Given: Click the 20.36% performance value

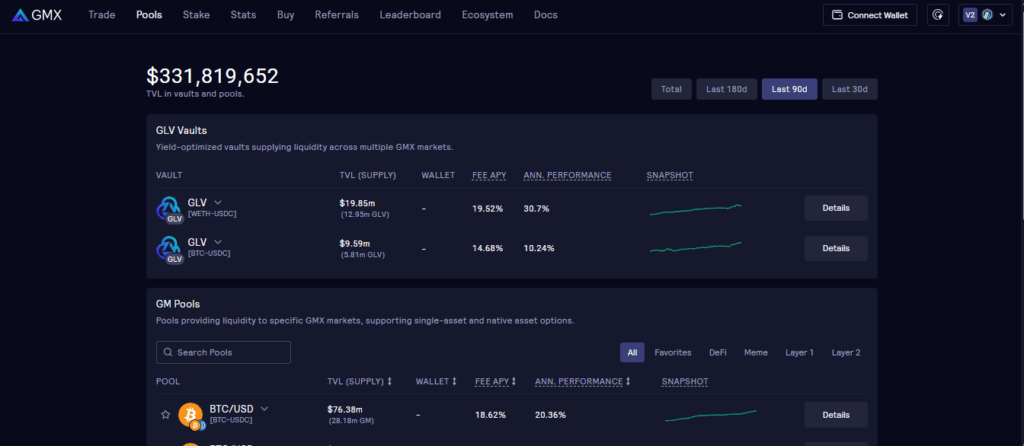Looking at the screenshot, I should click(x=551, y=415).
